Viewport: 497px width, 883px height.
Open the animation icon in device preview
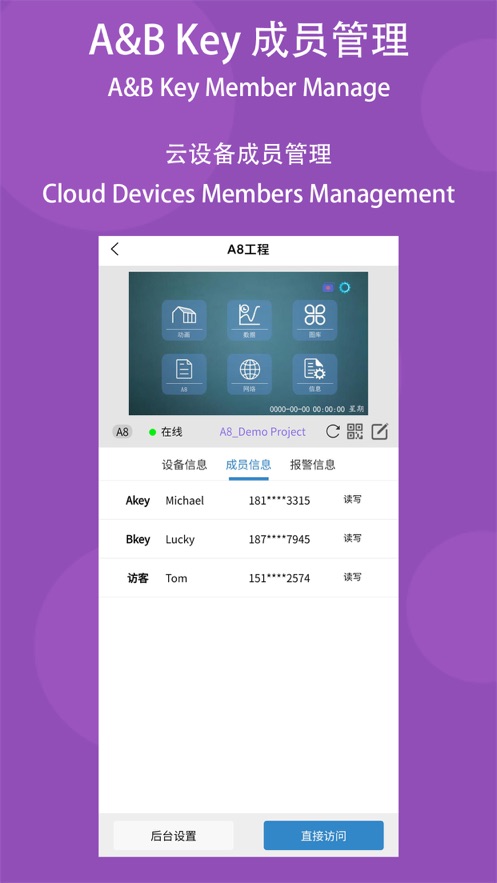(184, 320)
